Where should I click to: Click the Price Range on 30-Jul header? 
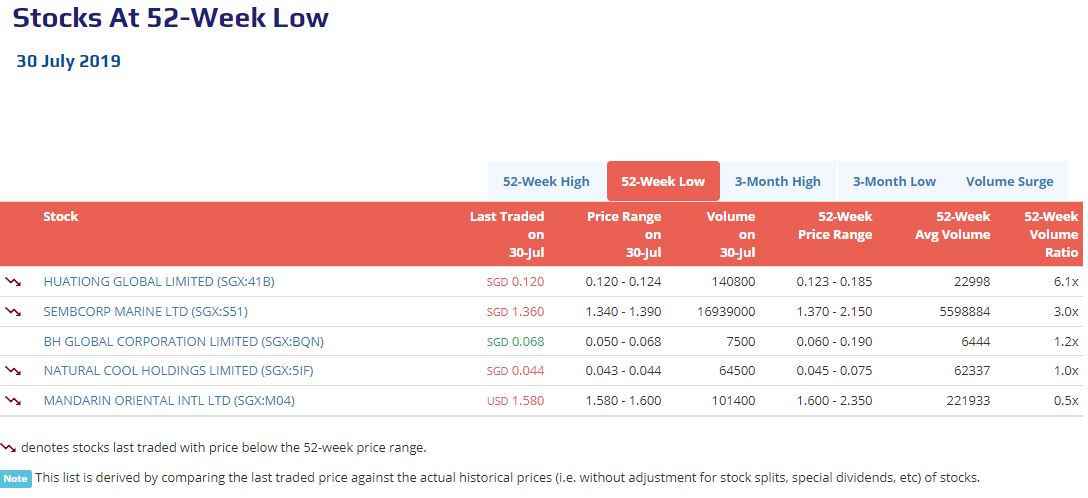point(624,234)
